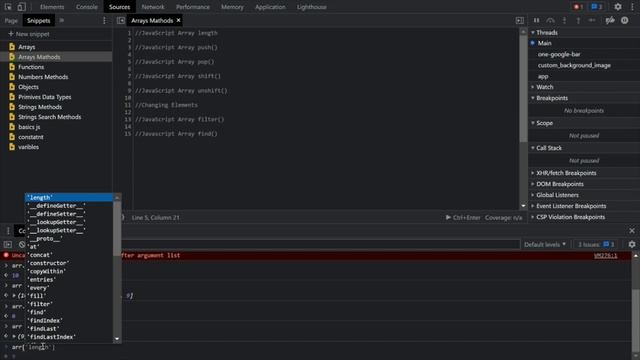Toggle pause on exceptions
The height and width of the screenshot is (360, 640).
pyautogui.click(x=624, y=20)
